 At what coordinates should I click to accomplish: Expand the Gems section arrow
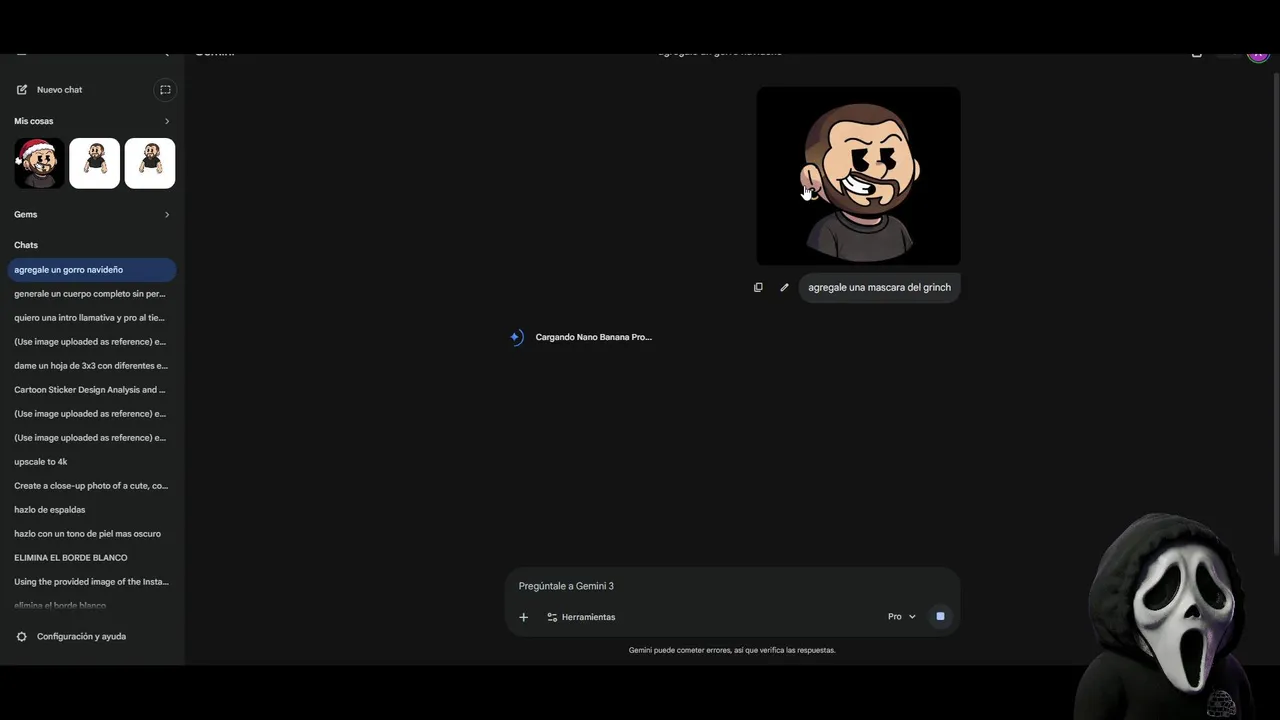point(167,214)
